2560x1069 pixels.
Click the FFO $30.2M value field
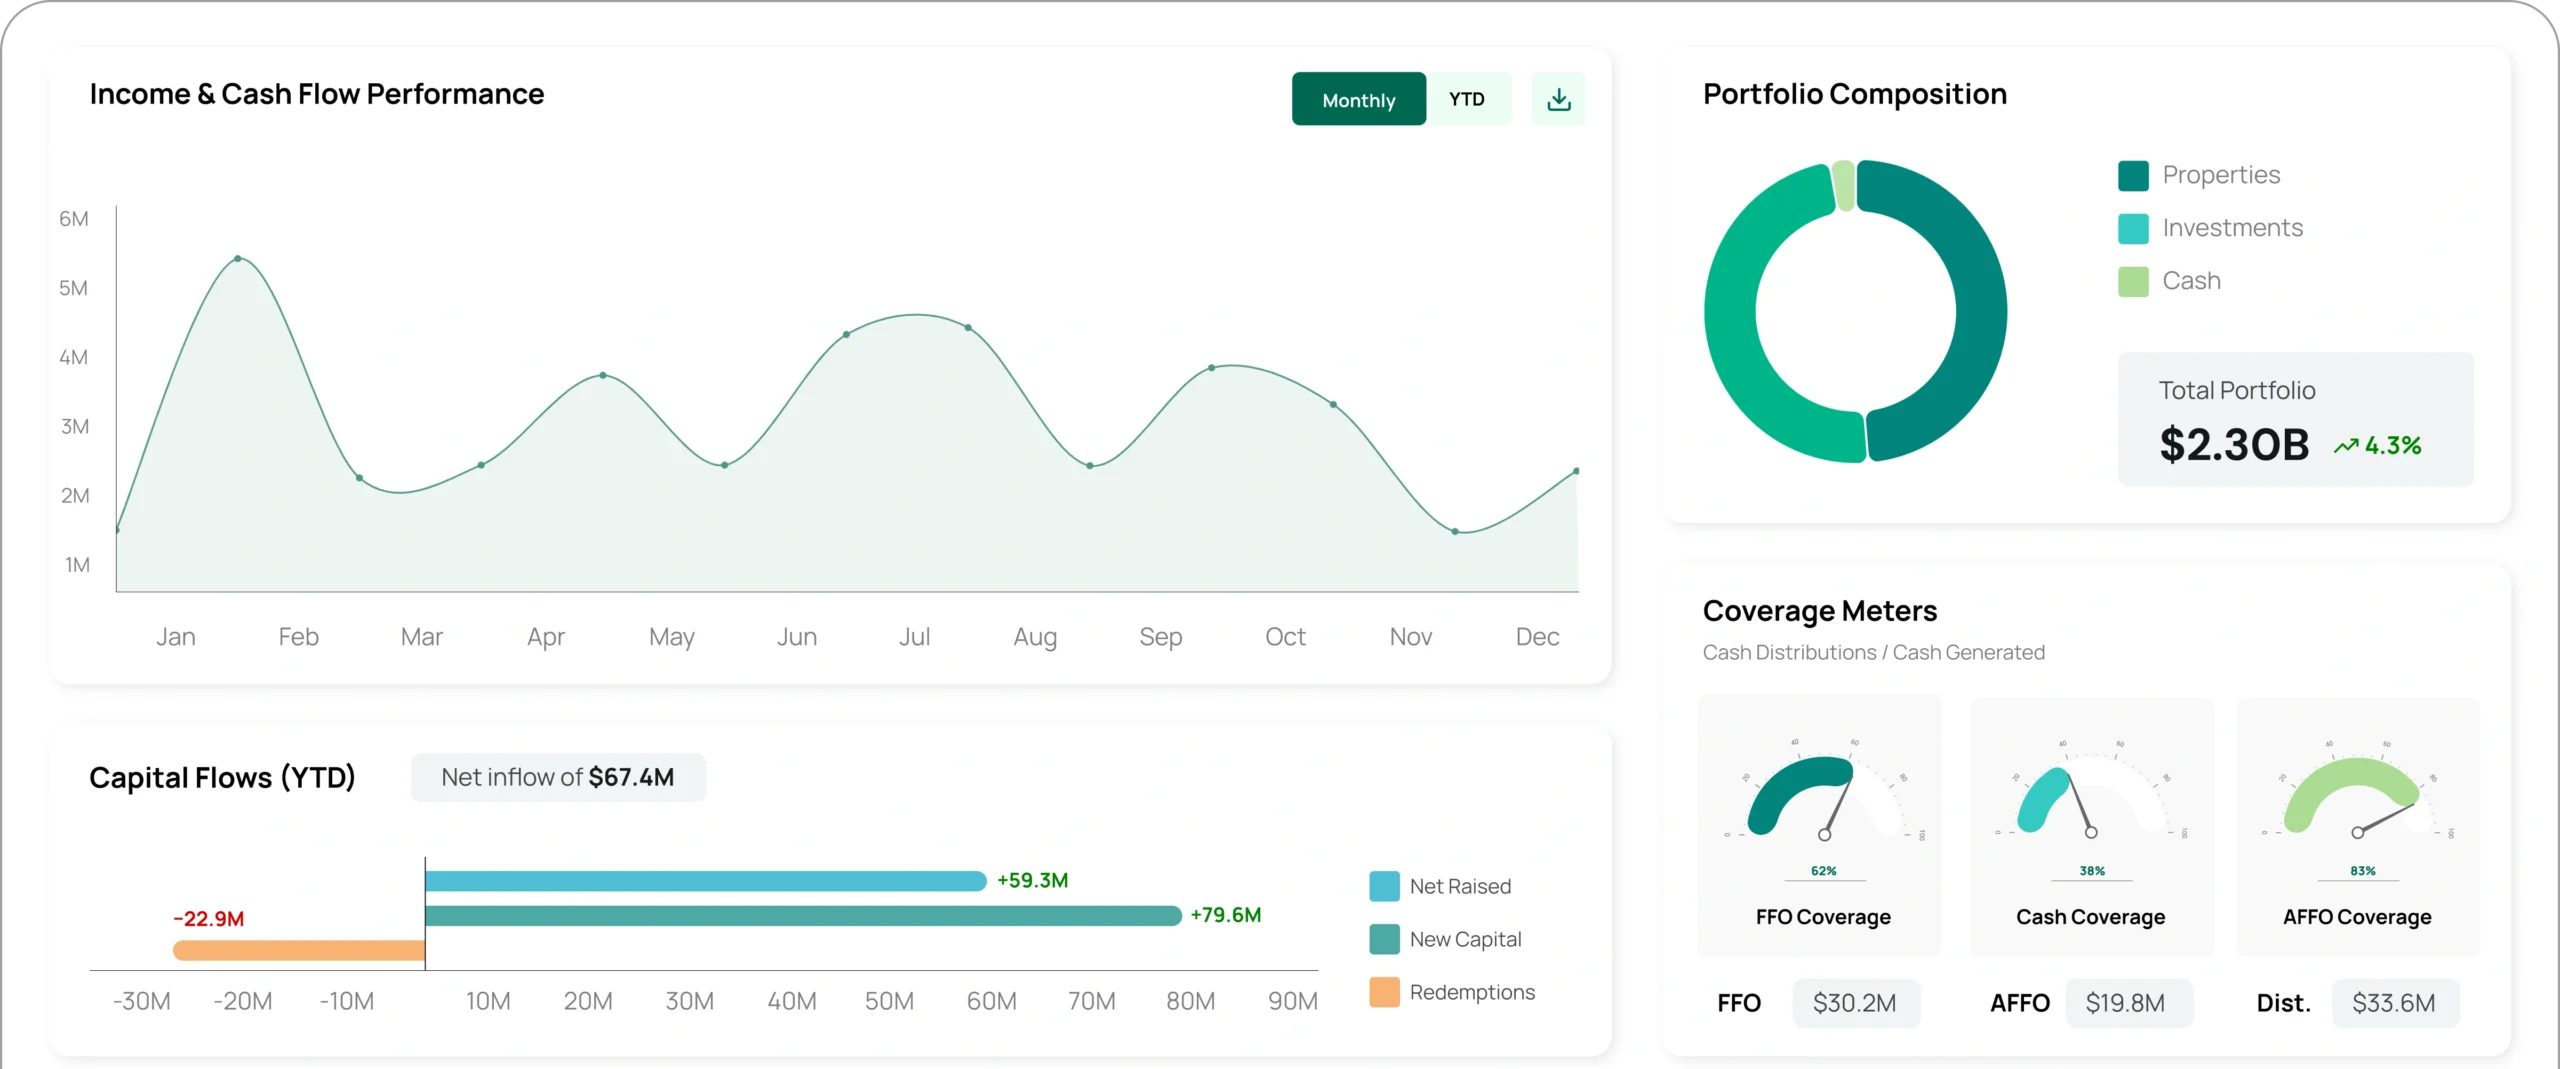pos(1855,1003)
